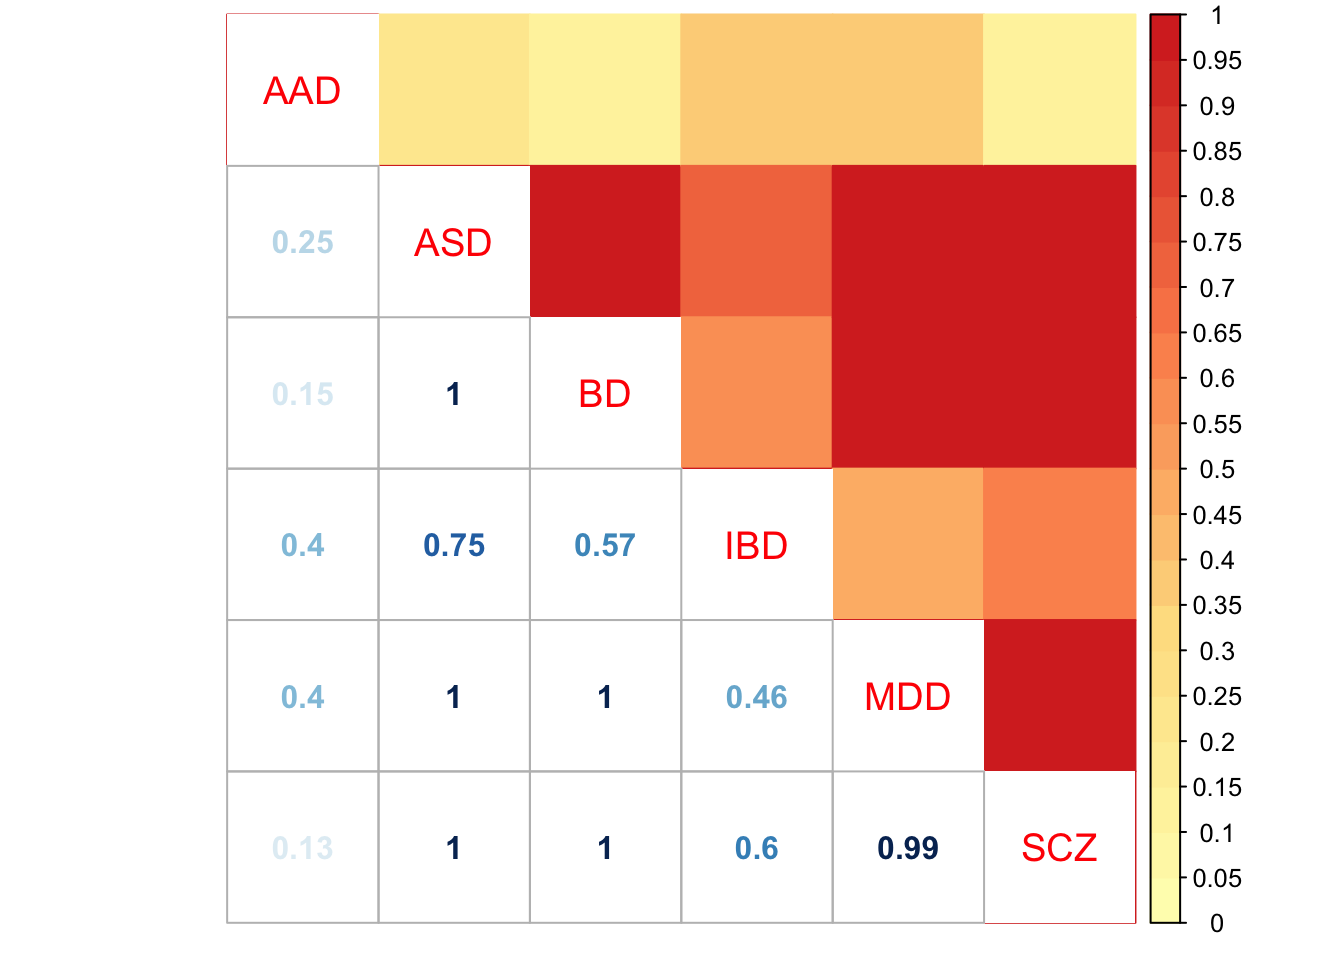
Task: Select the SCZ label at bottom right
Action: [1059, 848]
